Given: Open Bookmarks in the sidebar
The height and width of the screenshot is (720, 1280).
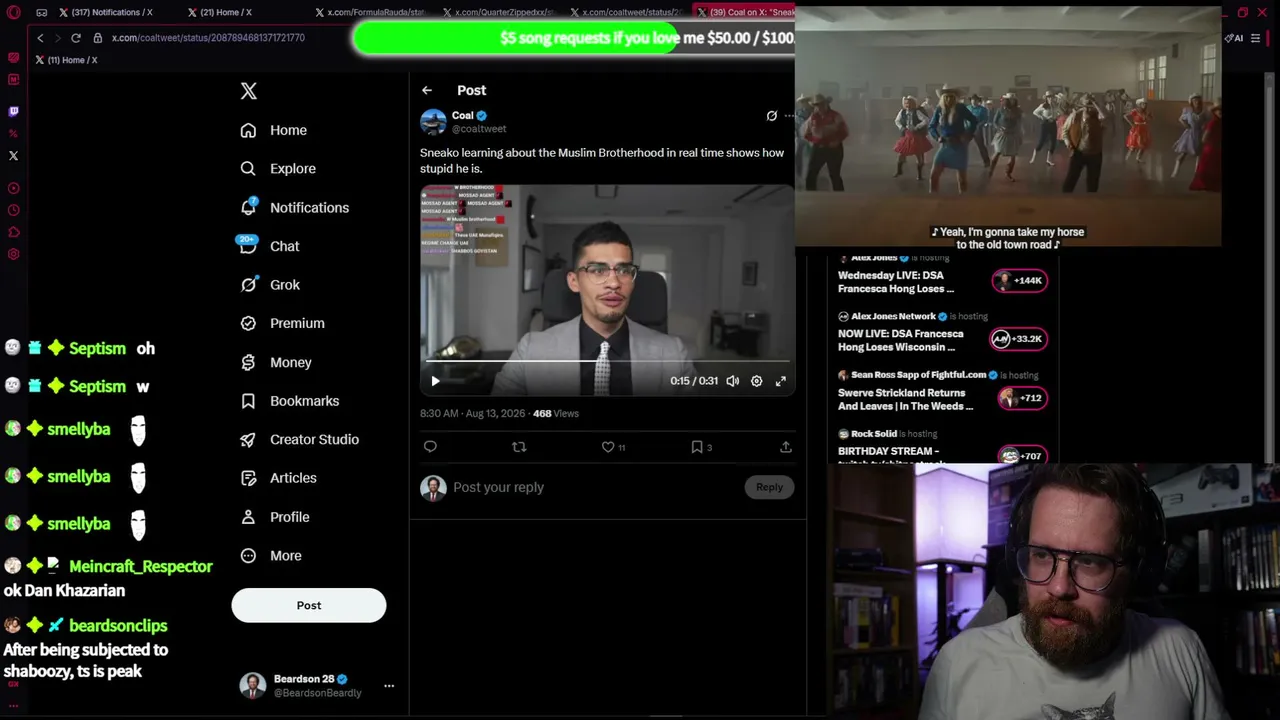Looking at the screenshot, I should click(x=290, y=401).
